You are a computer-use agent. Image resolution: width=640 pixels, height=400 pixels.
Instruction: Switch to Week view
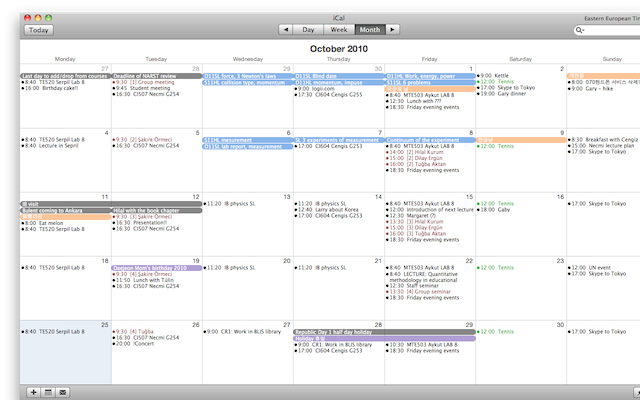(x=339, y=30)
